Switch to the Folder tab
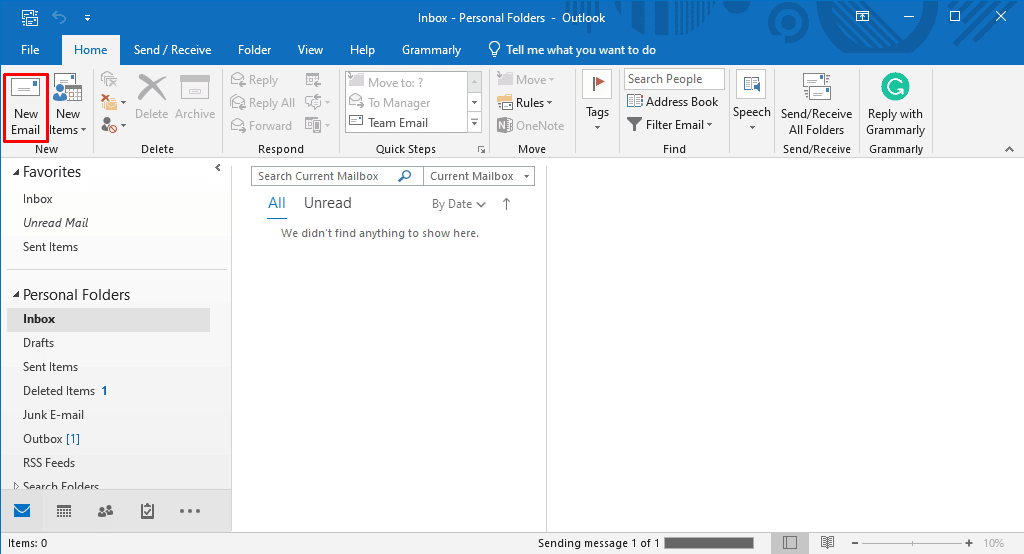The image size is (1024, 554). coord(255,50)
